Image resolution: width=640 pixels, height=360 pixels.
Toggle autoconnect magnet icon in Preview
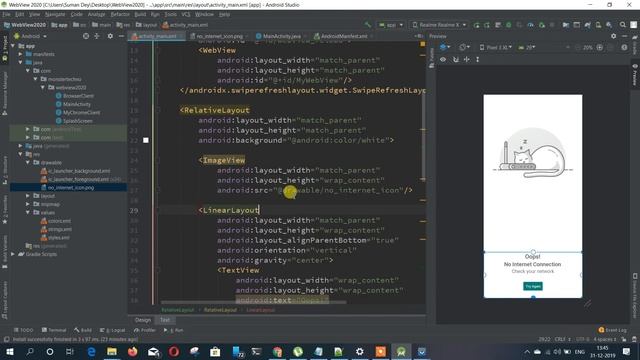coord(456,59)
